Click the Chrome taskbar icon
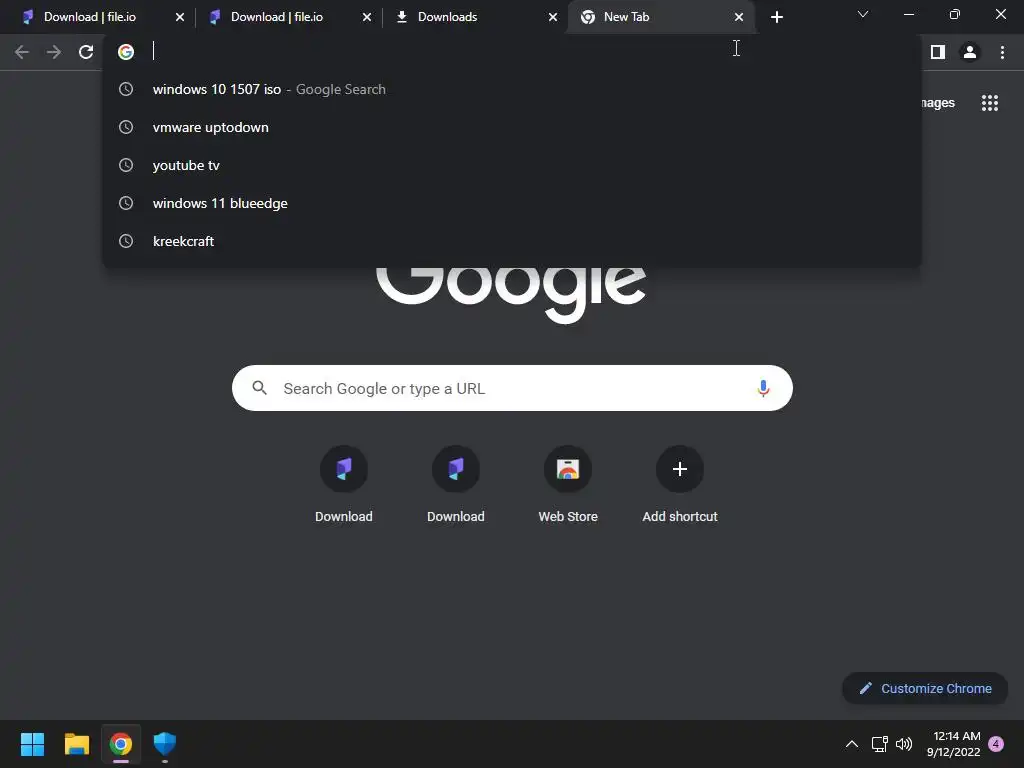 (x=121, y=744)
